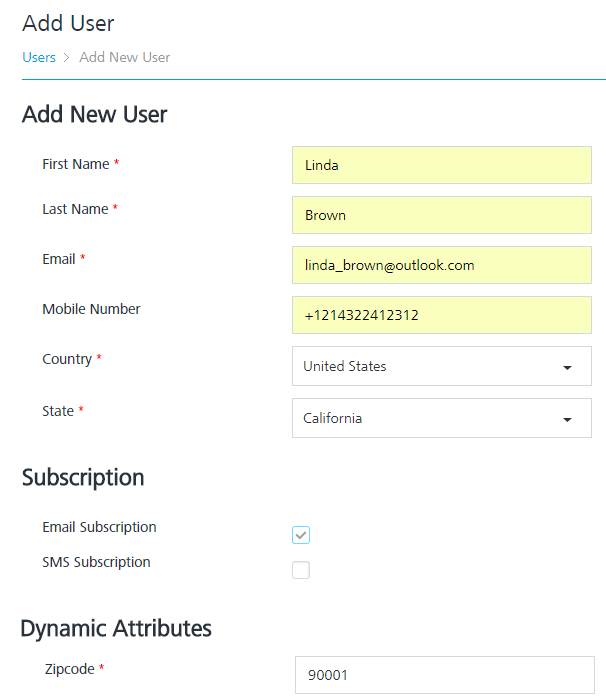This screenshot has width=606, height=700.
Task: Click the Zipcode label text
Action: [x=70, y=669]
